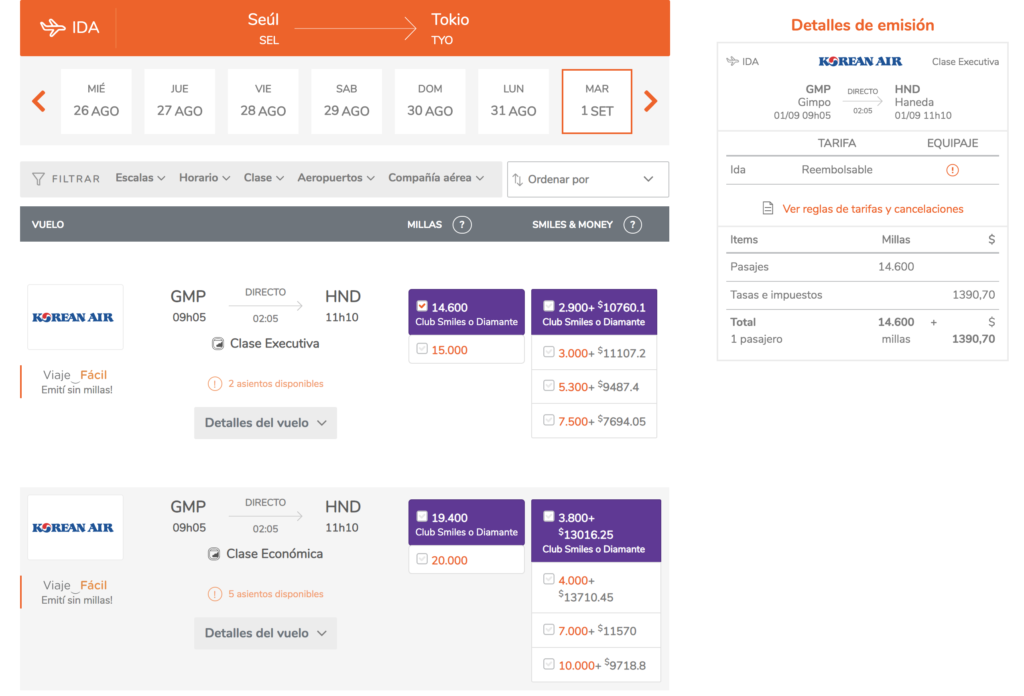Screen dimensions: 1024x696
Task: Click warning icon beside 5 asientos disponibles
Action: tap(215, 594)
